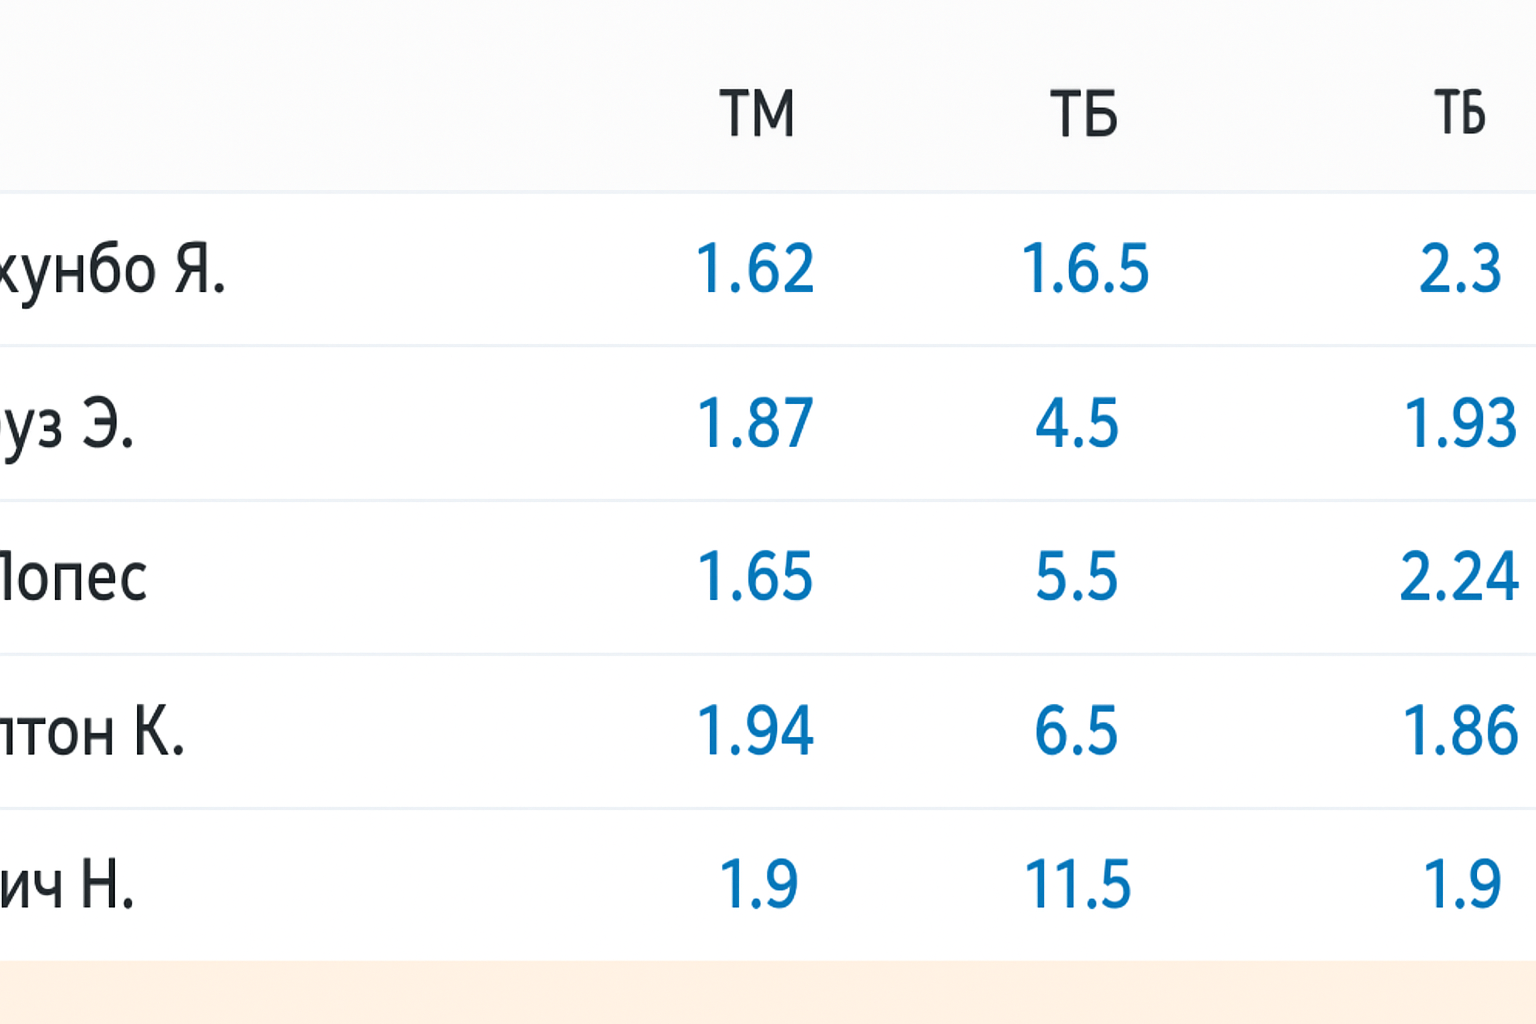
Task: Choose the 1.93 odds value
Action: 1460,423
